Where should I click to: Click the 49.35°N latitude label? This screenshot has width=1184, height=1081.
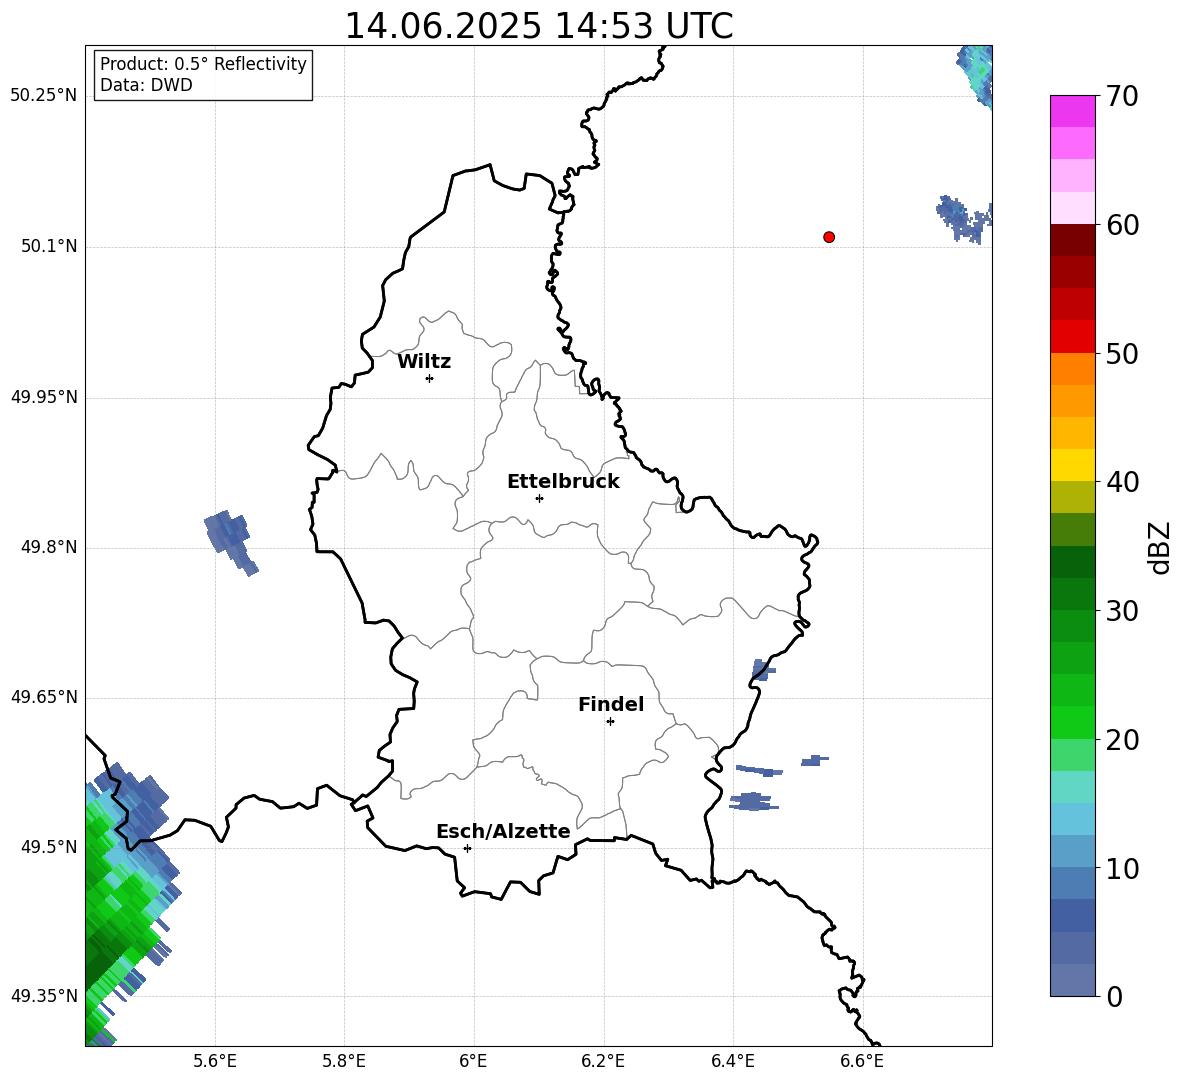[x=44, y=996]
